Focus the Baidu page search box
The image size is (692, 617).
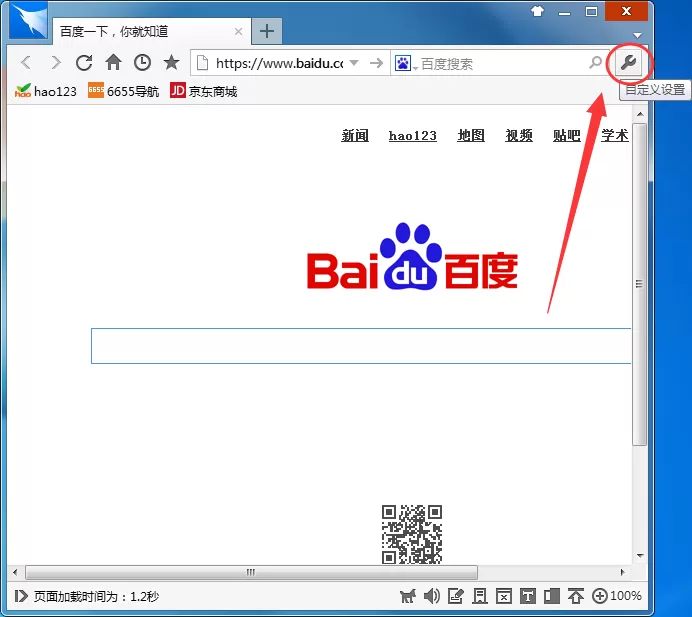click(x=361, y=346)
